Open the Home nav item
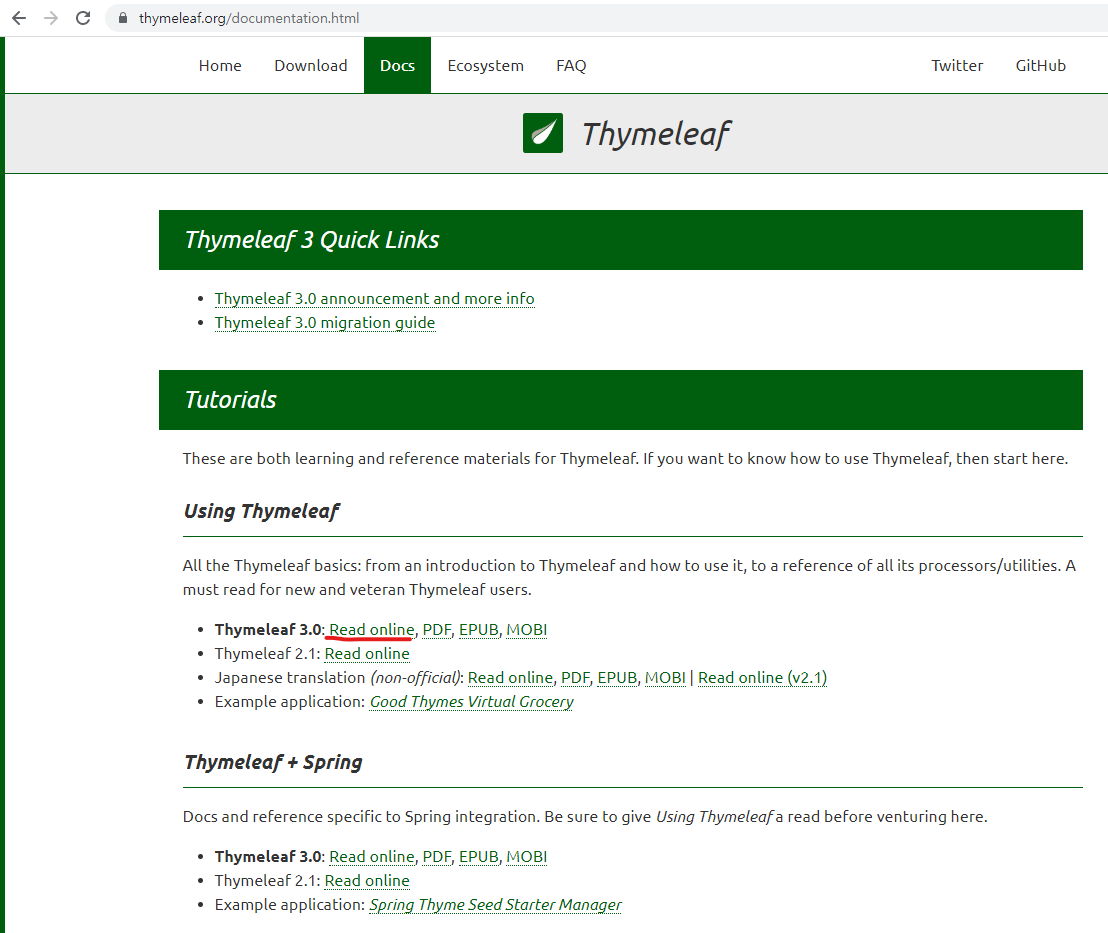Screen dimensions: 1108x933 click(220, 66)
